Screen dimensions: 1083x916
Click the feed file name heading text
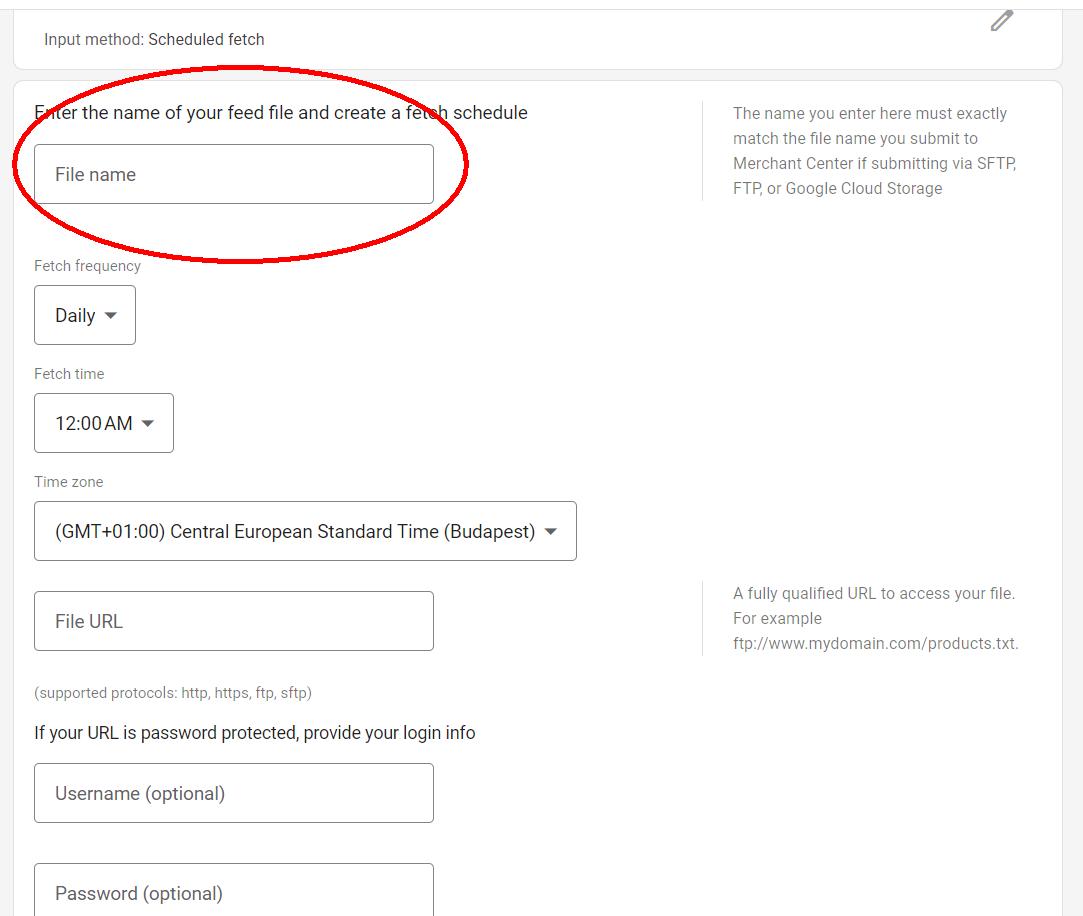point(281,113)
